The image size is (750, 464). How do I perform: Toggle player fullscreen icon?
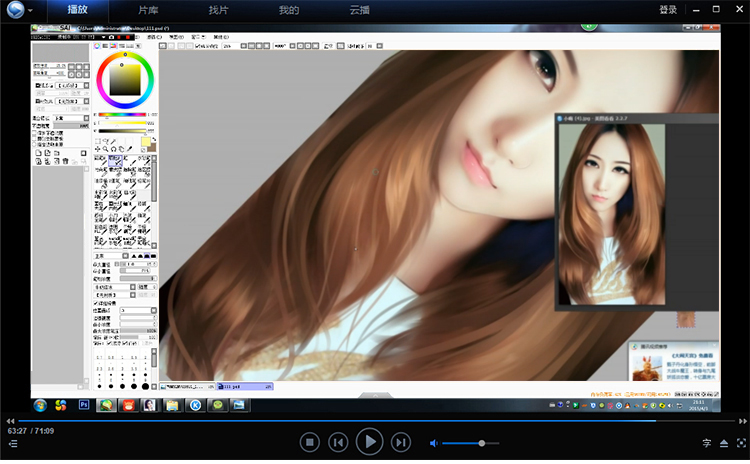tap(741, 443)
